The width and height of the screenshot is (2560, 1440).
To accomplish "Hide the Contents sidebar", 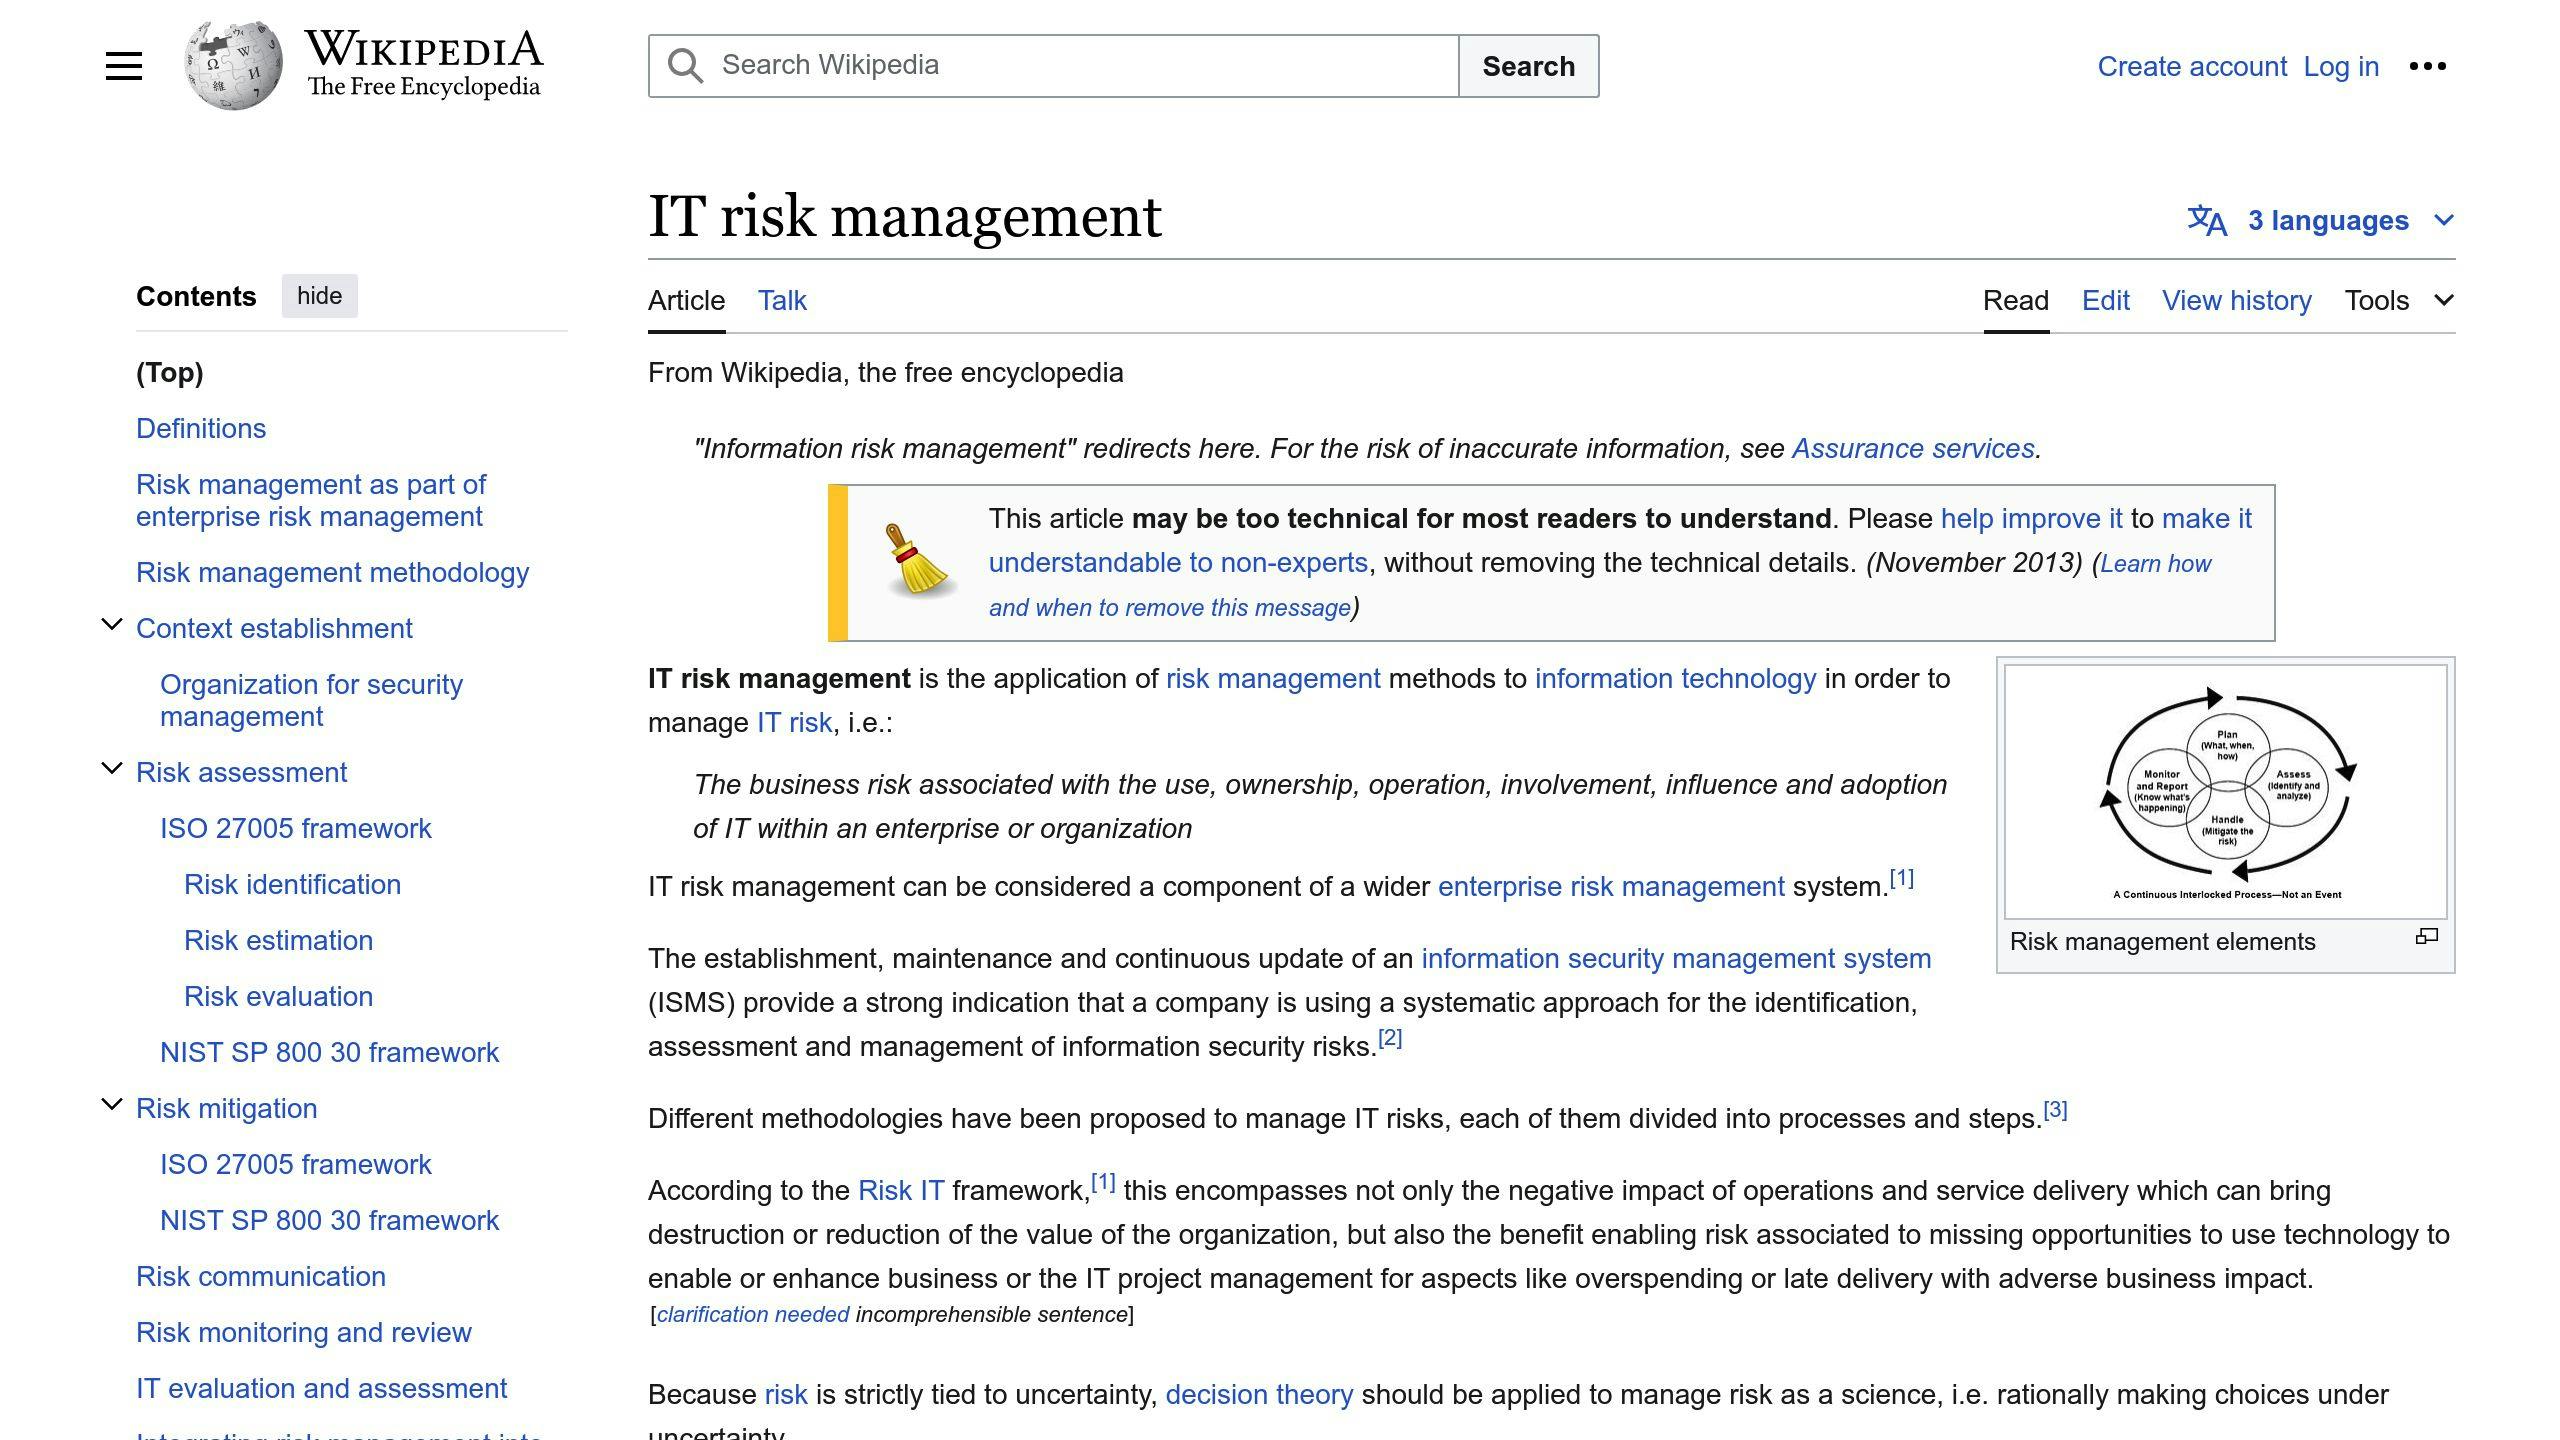I will coord(319,295).
